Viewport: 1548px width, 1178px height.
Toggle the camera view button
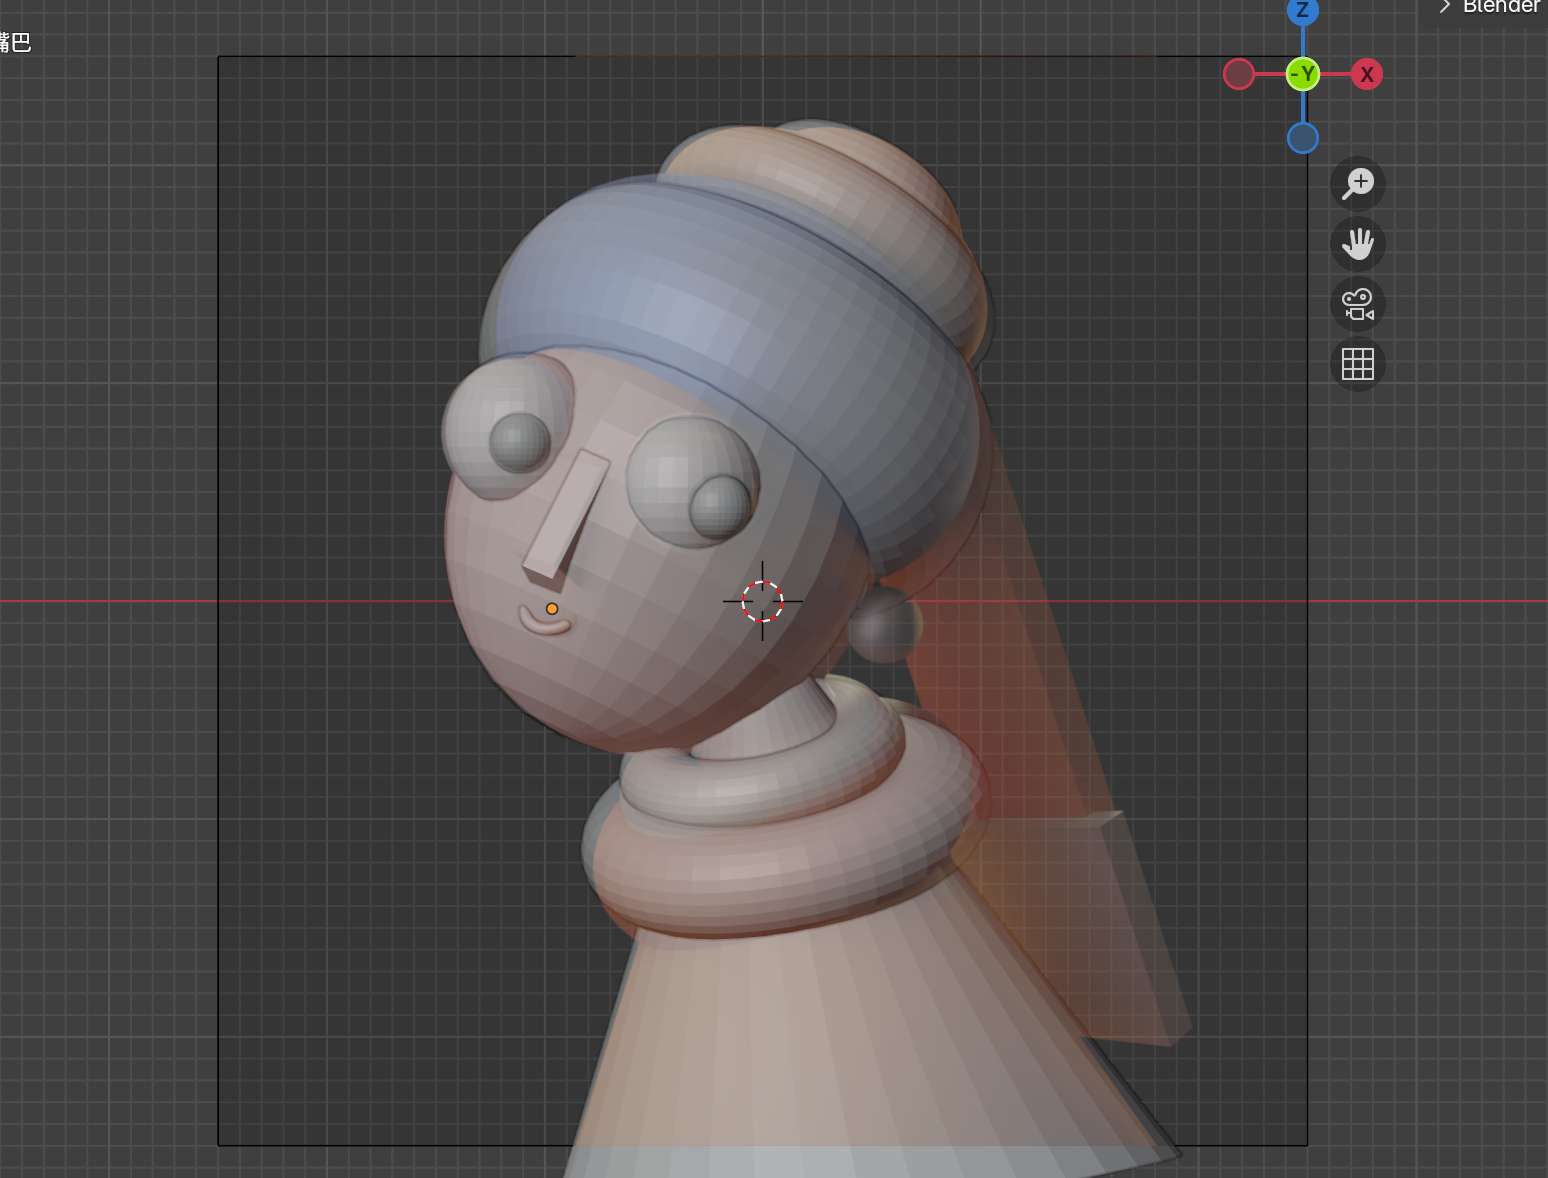pos(1358,304)
